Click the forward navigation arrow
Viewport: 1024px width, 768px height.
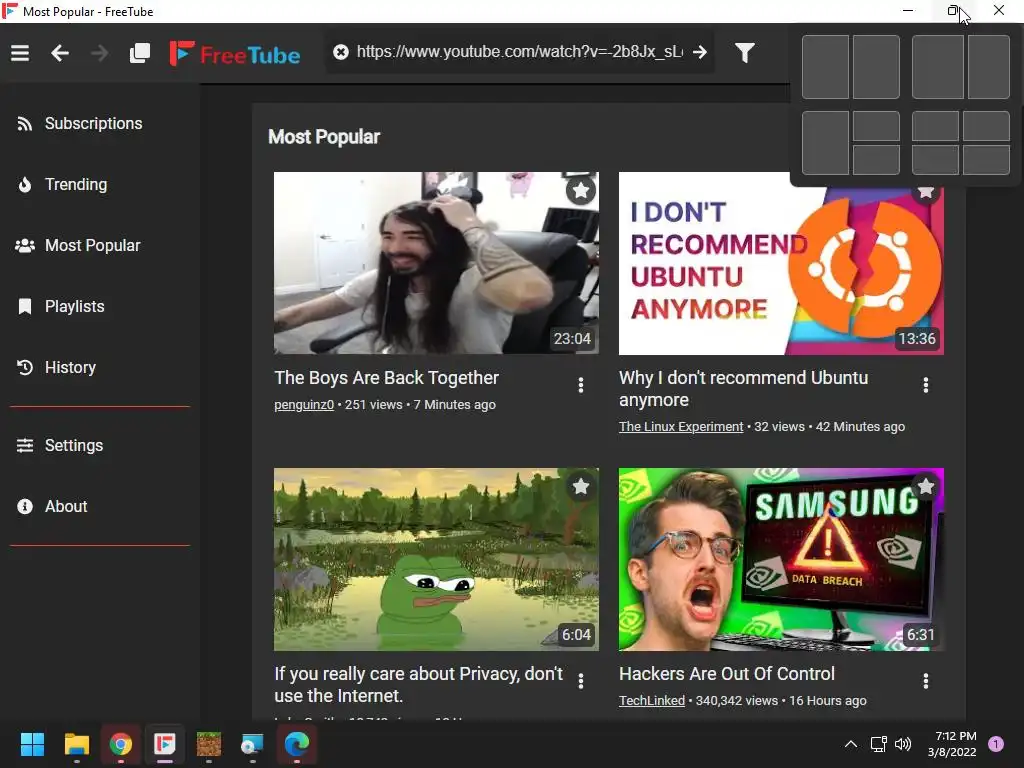99,53
